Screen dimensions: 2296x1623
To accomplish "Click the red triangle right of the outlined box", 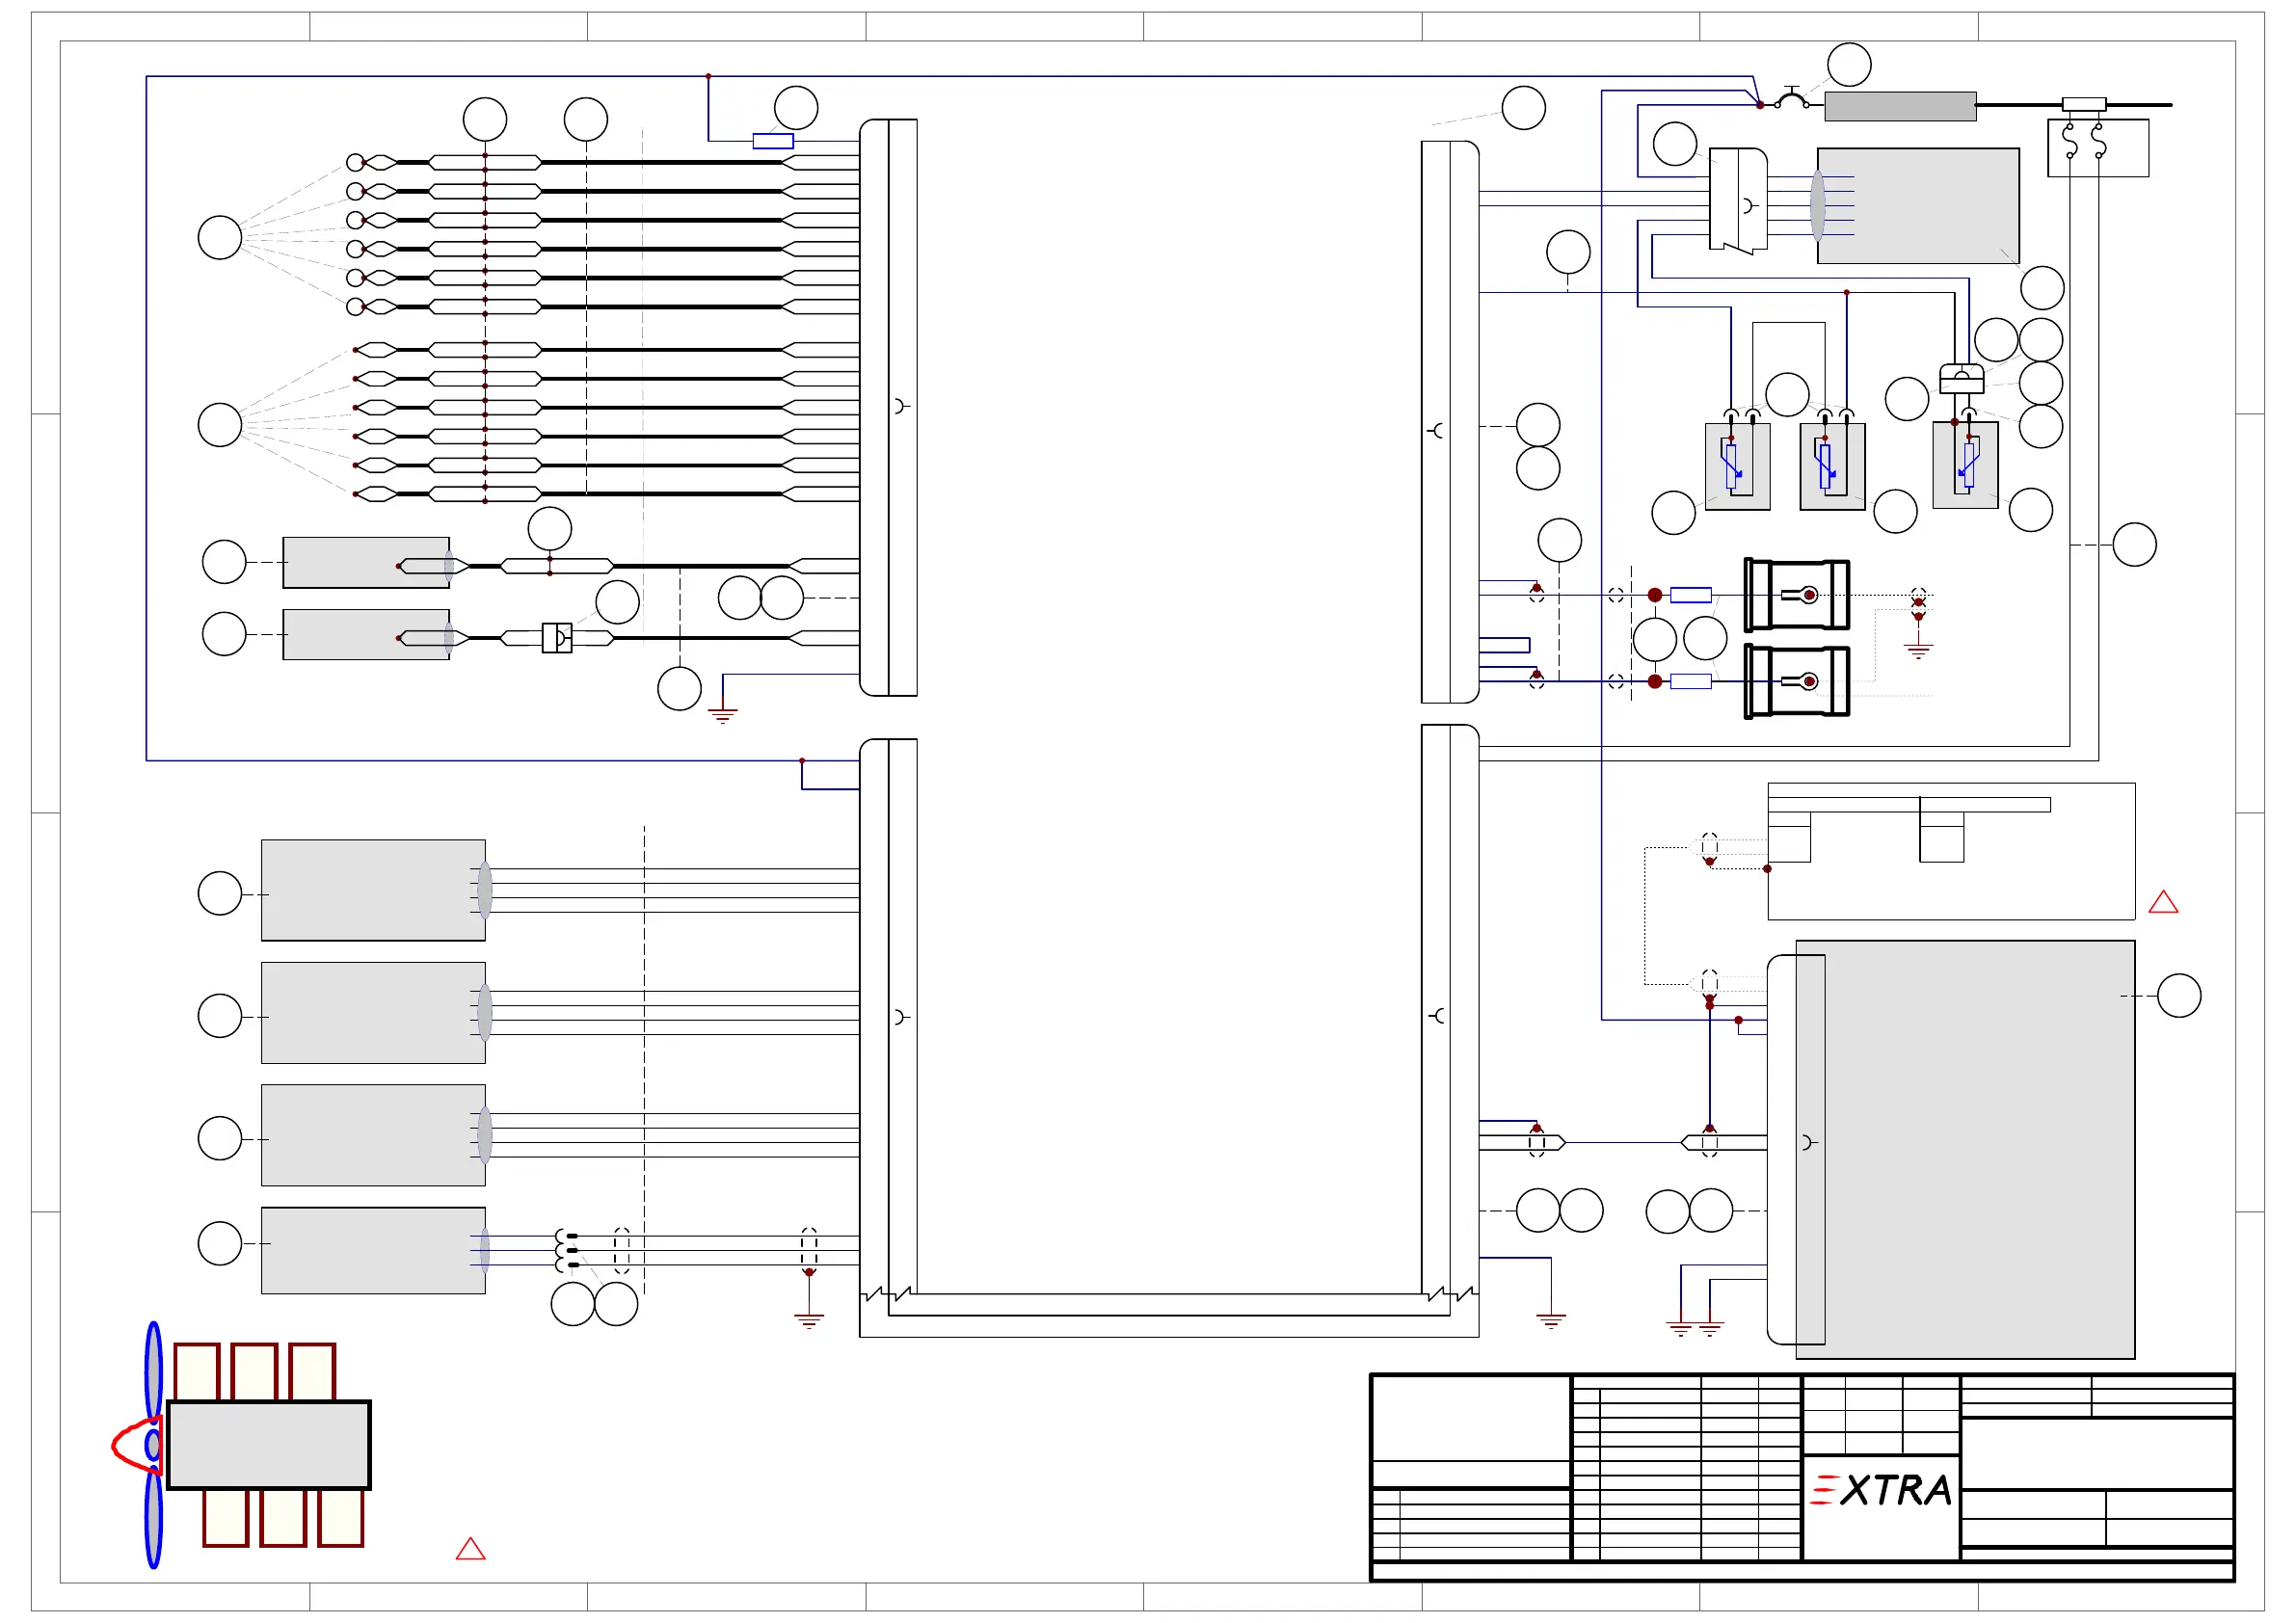I will pos(2162,902).
